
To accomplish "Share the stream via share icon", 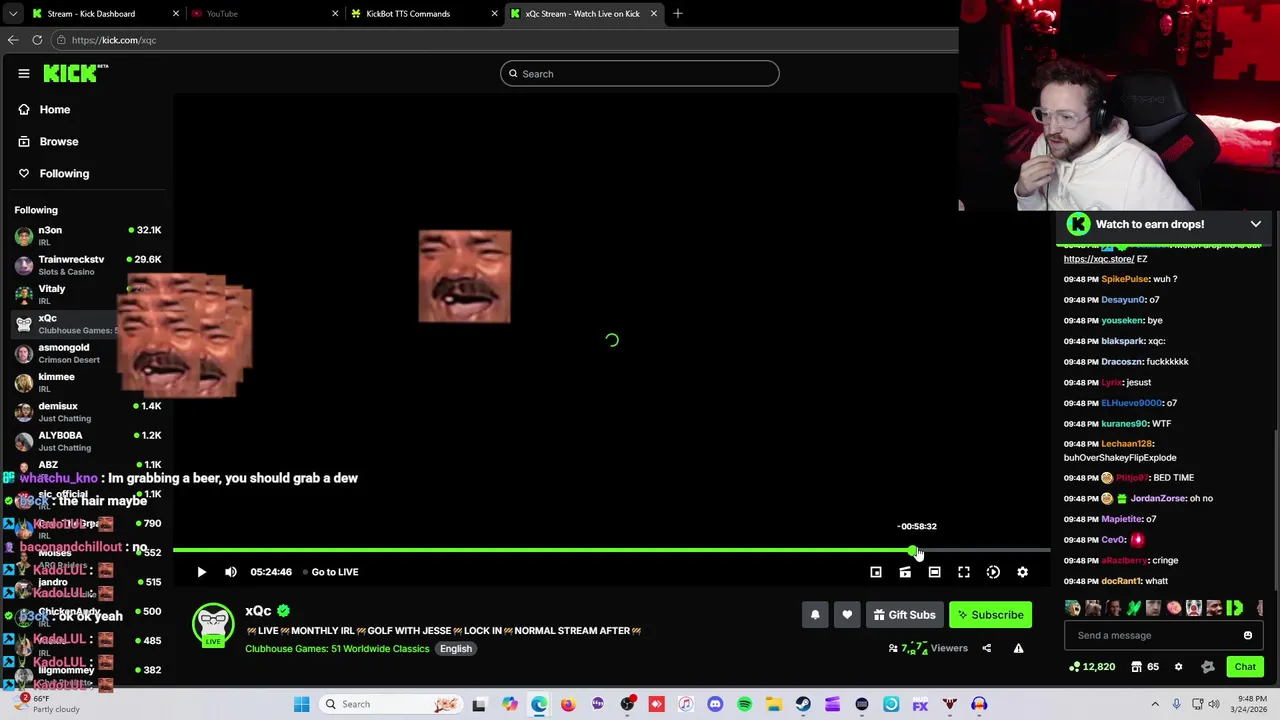I will click(x=986, y=648).
